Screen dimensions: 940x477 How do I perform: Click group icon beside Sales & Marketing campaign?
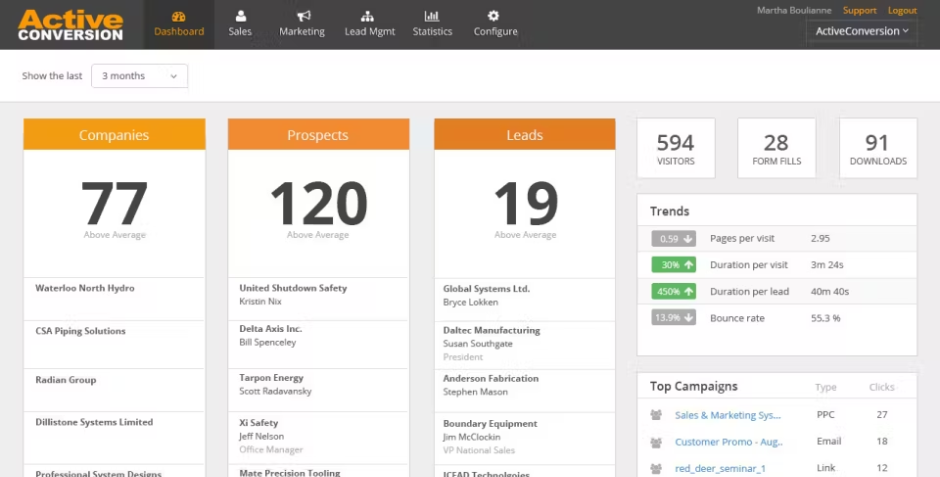656,415
